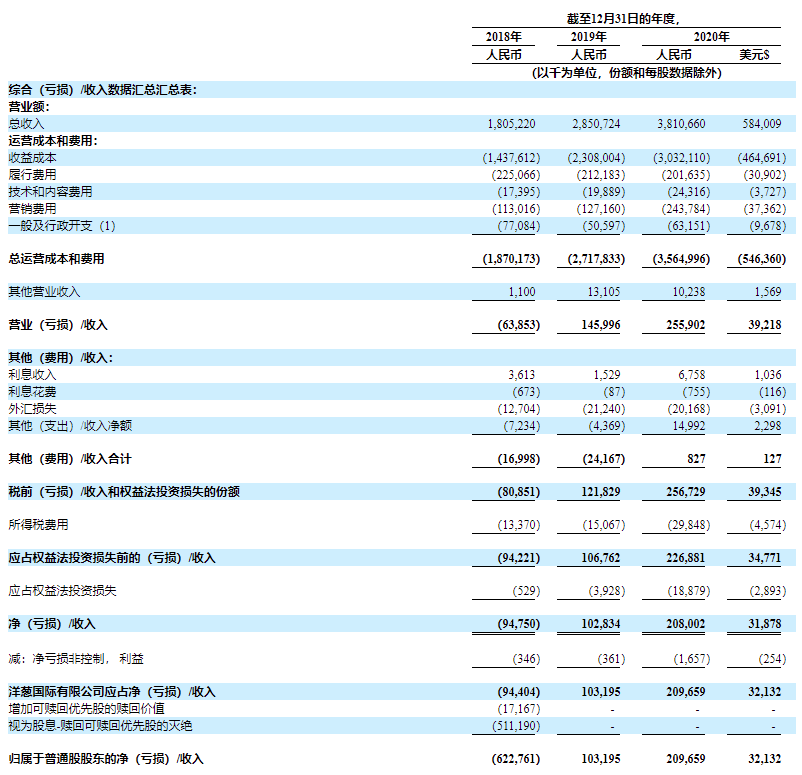Viewport: 802px width, 775px height.
Task: Select the 技术和内容费用 row label
Action: click(x=50, y=192)
